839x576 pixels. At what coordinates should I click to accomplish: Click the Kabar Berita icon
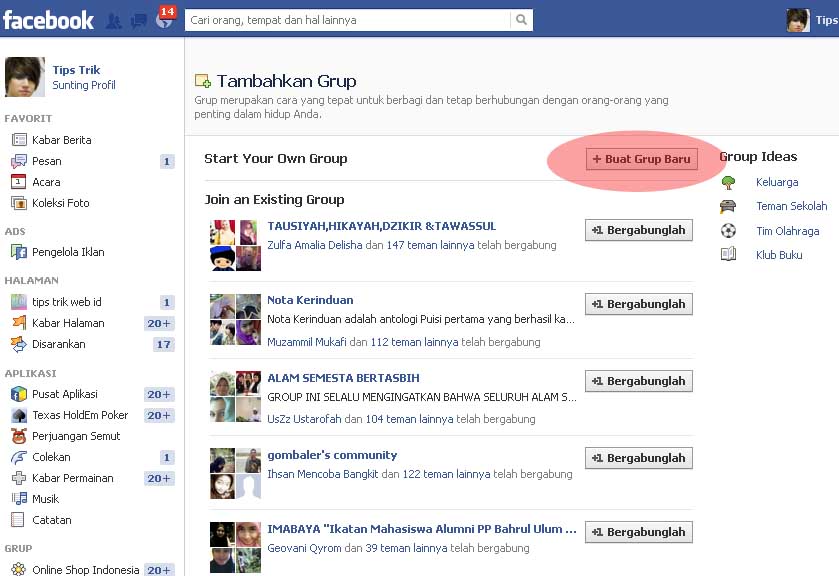19,140
